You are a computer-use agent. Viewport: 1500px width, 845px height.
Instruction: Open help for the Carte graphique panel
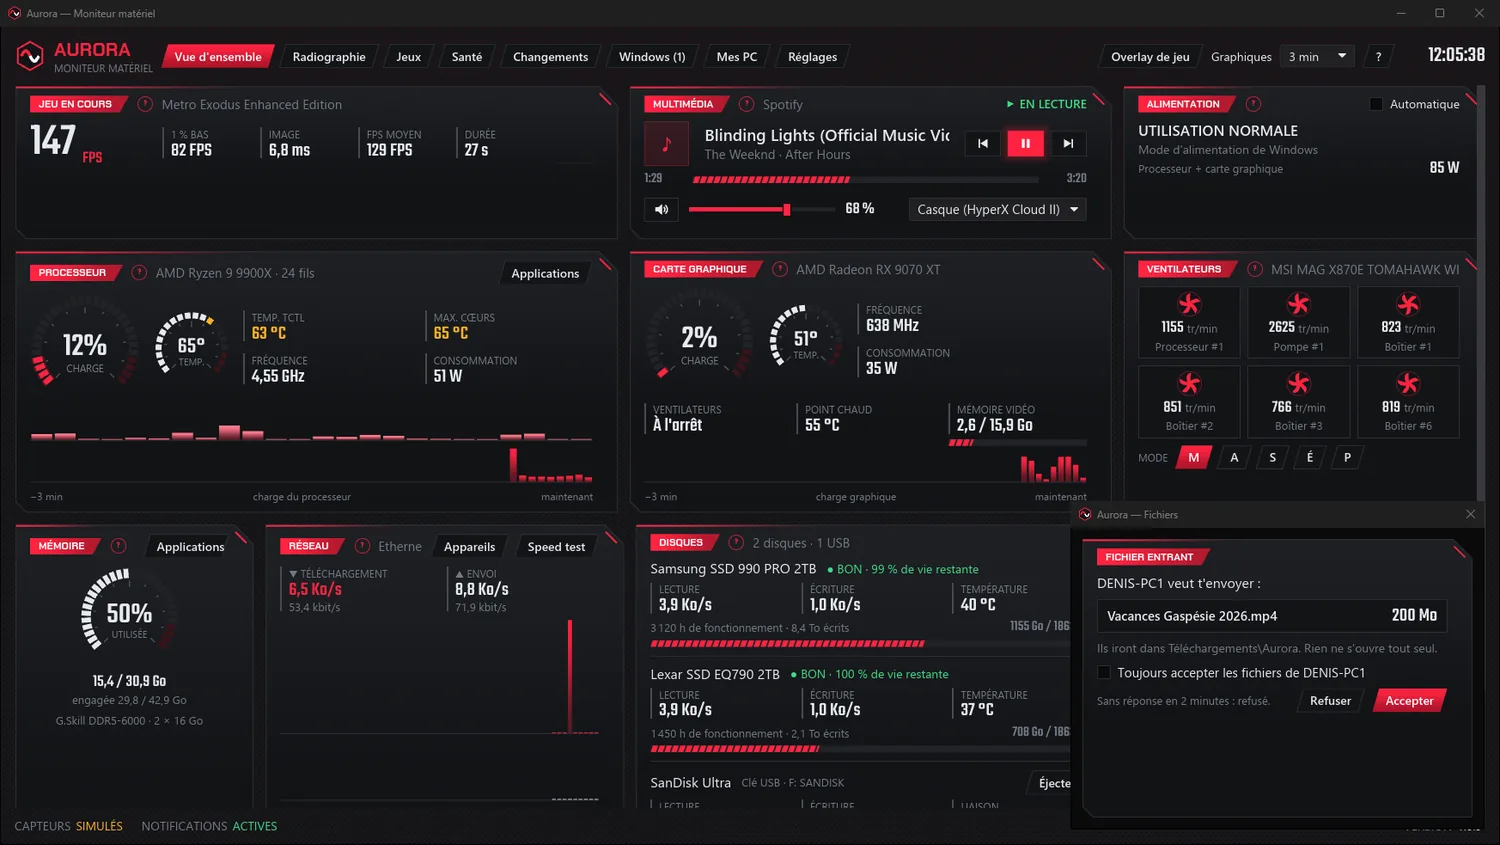pyautogui.click(x=780, y=269)
